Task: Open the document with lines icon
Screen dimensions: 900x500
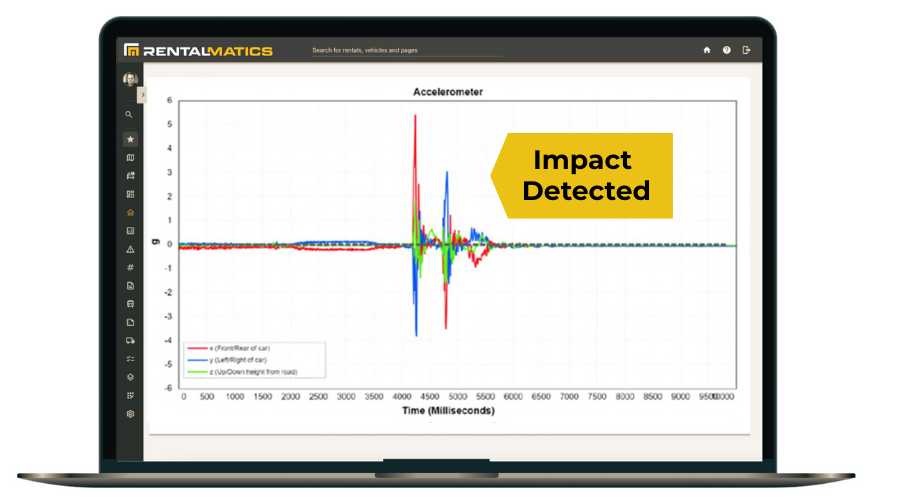Action: tap(130, 286)
